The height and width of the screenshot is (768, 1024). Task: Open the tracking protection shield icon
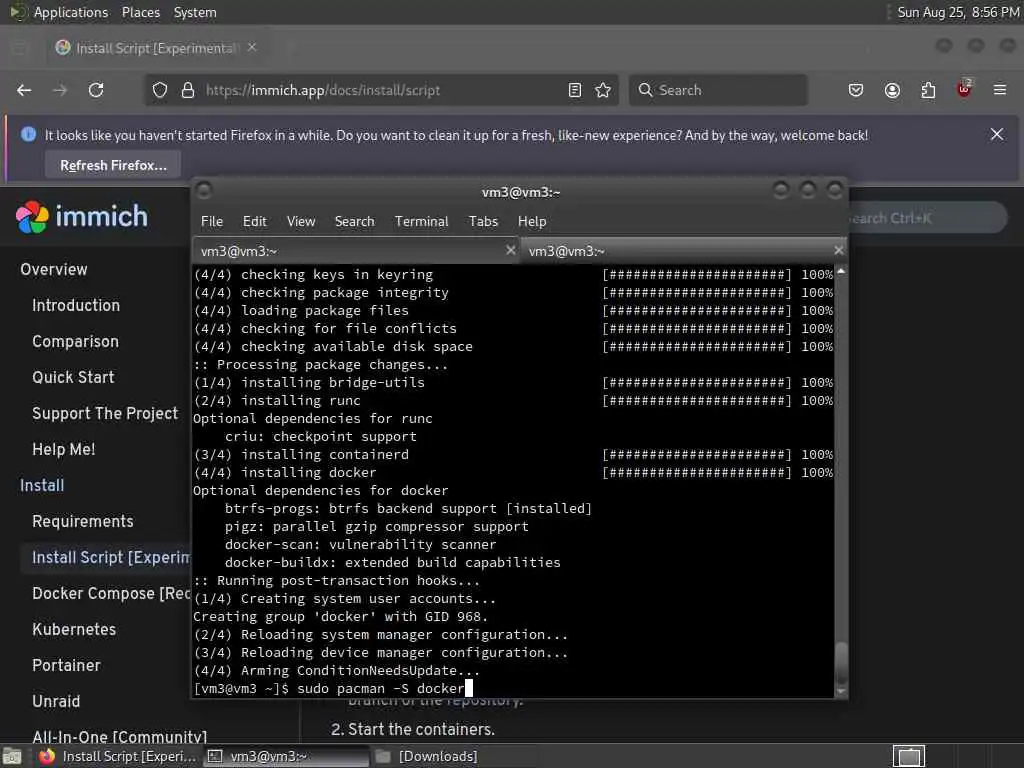160,90
